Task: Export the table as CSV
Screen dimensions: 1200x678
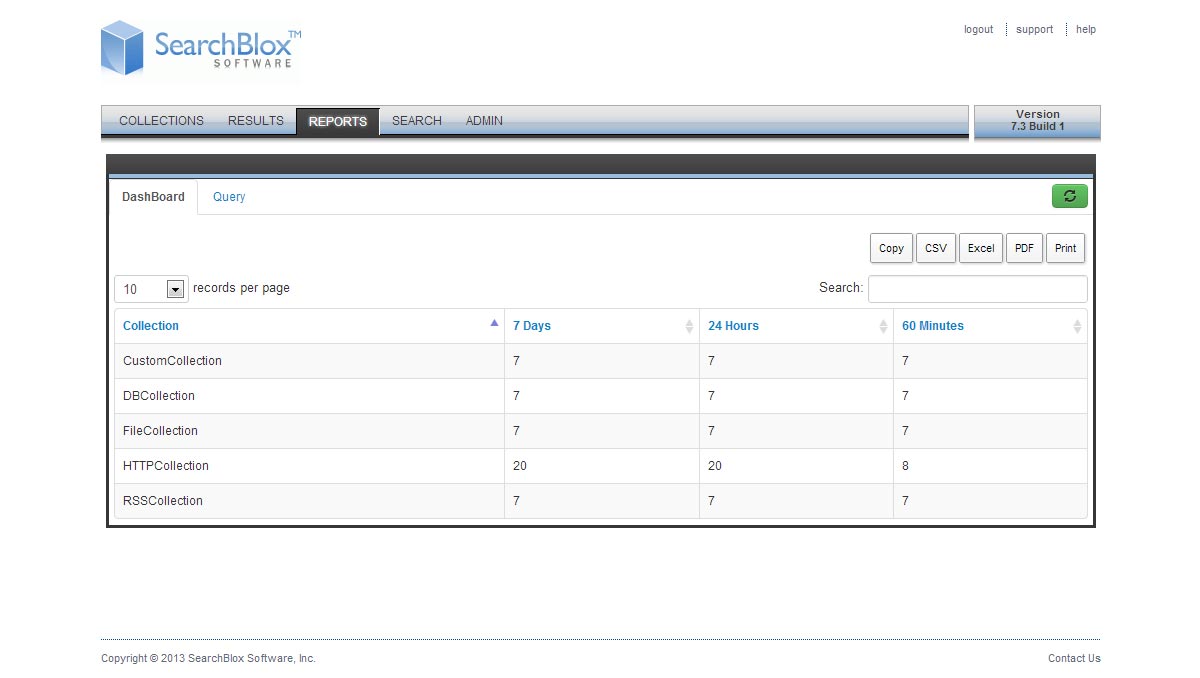Action: (936, 248)
